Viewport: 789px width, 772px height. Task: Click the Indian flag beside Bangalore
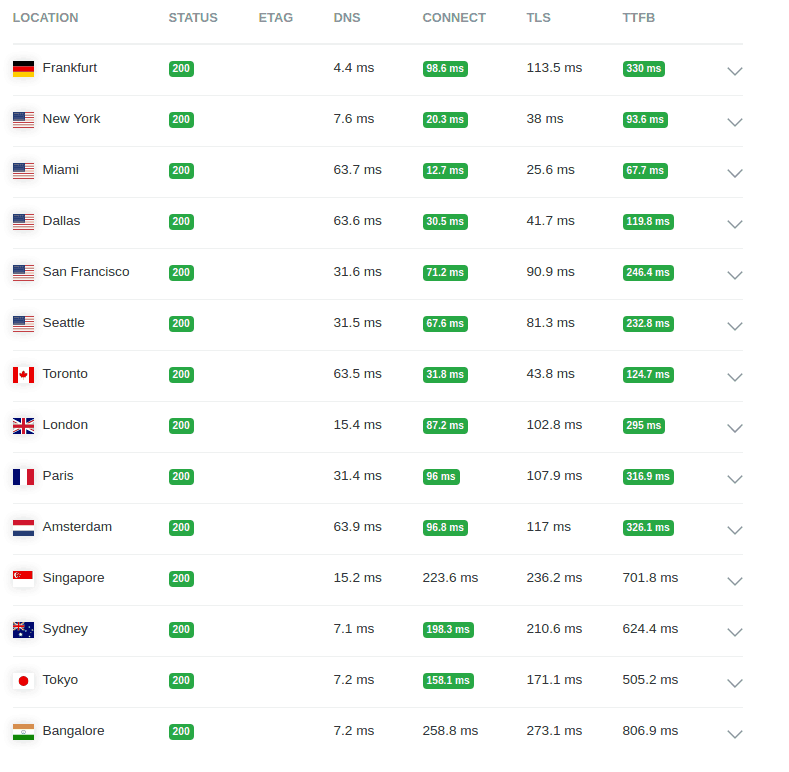click(x=23, y=732)
